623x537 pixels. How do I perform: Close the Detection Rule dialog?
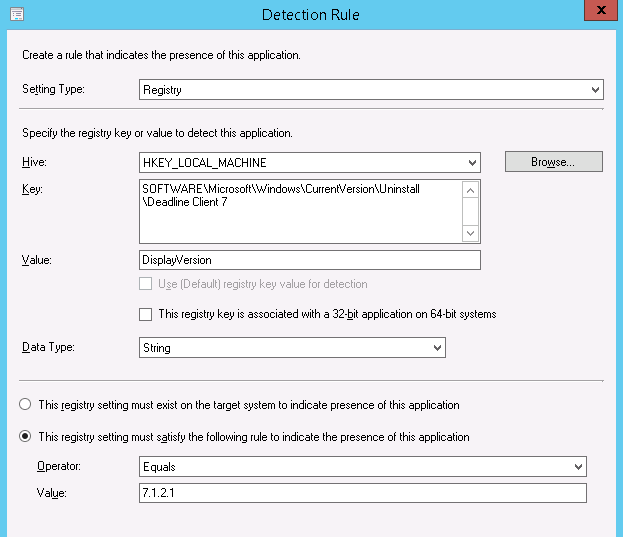tap(597, 11)
